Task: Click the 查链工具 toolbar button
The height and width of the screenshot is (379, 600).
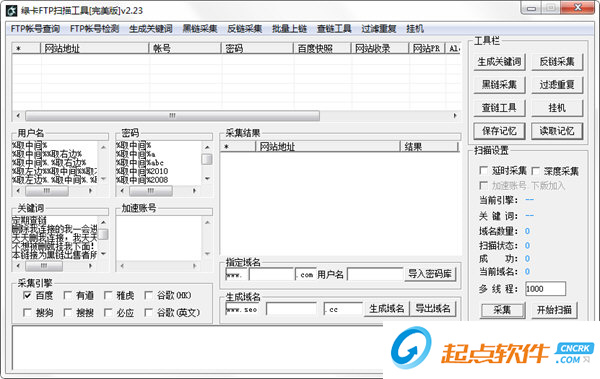Action: point(499,108)
